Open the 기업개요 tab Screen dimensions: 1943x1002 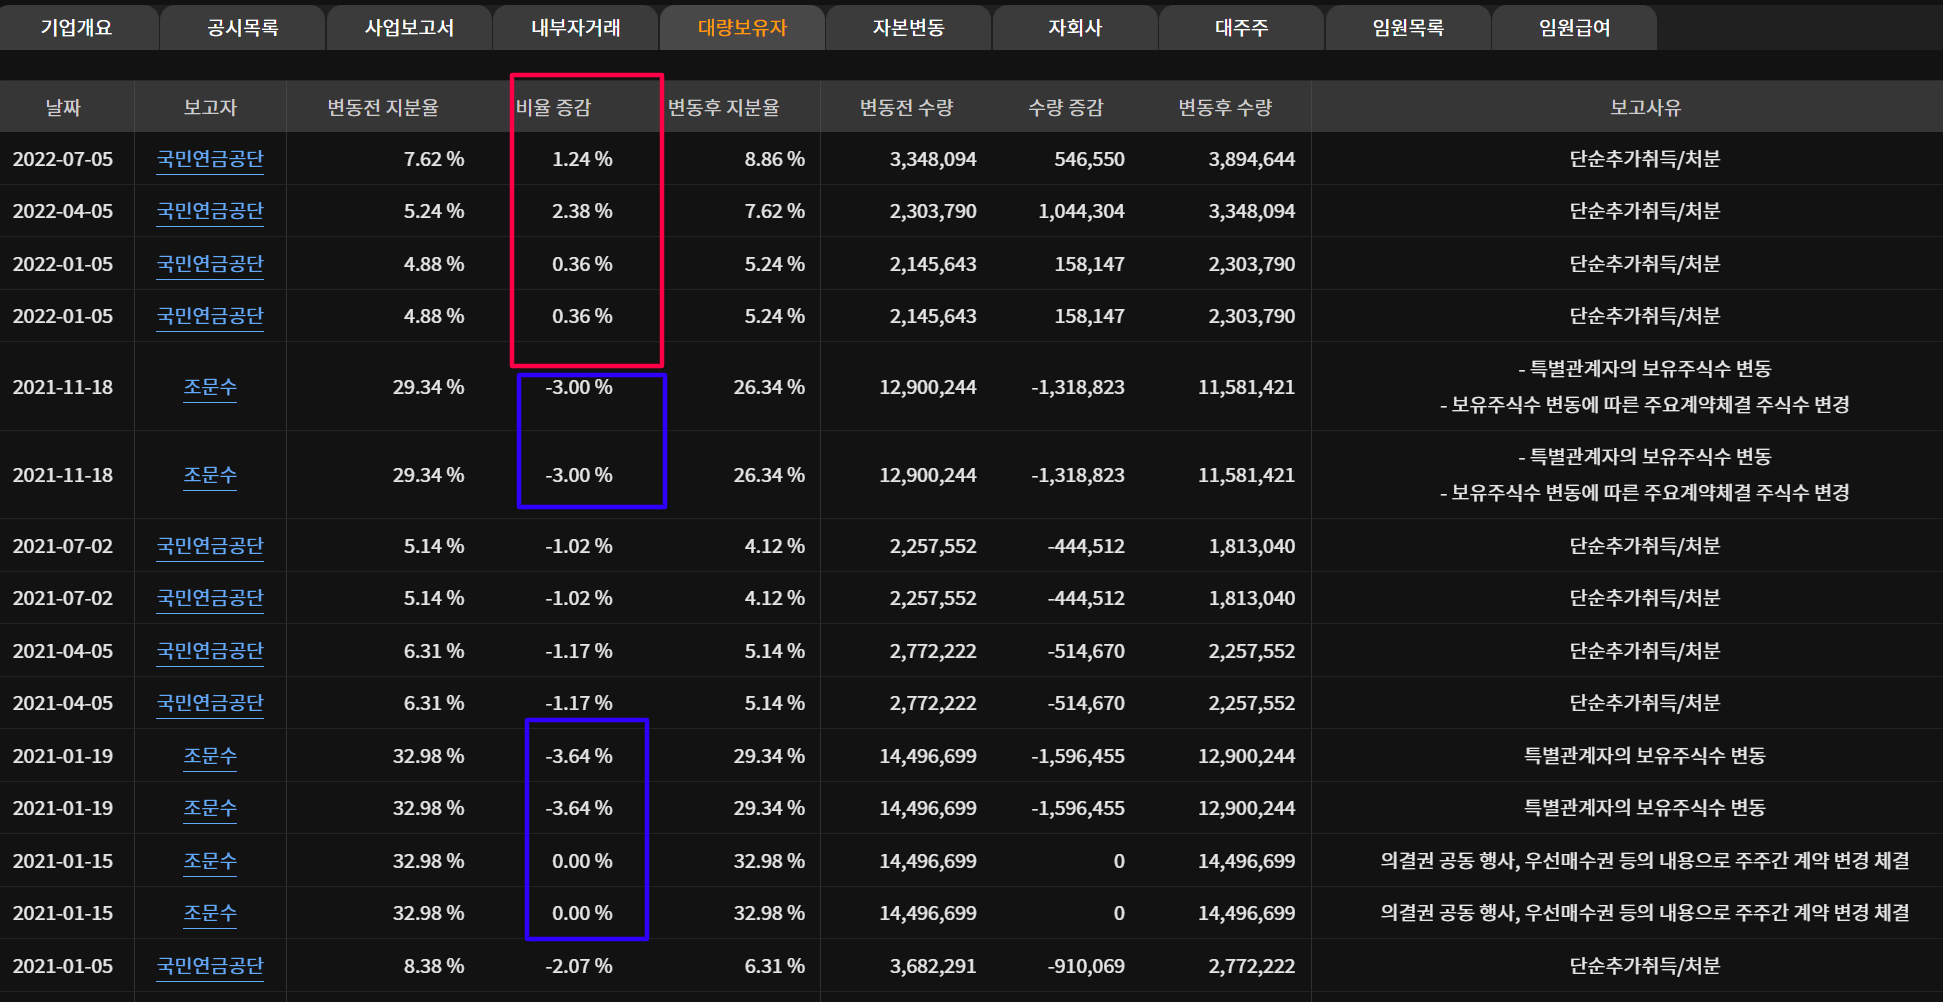click(x=77, y=28)
